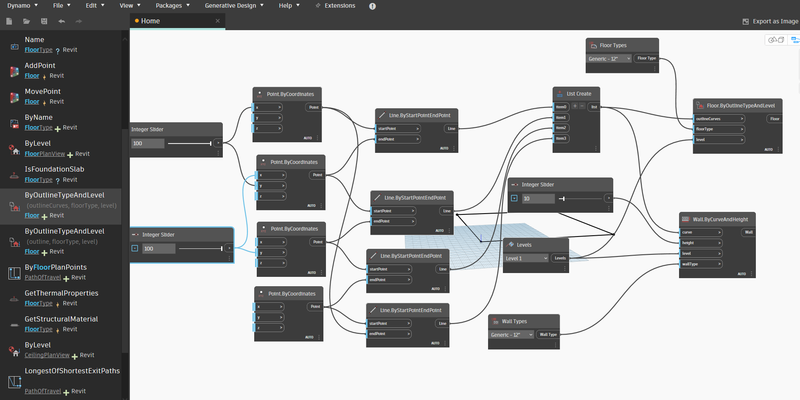
Task: Open the Extensions menu
Action: point(335,6)
